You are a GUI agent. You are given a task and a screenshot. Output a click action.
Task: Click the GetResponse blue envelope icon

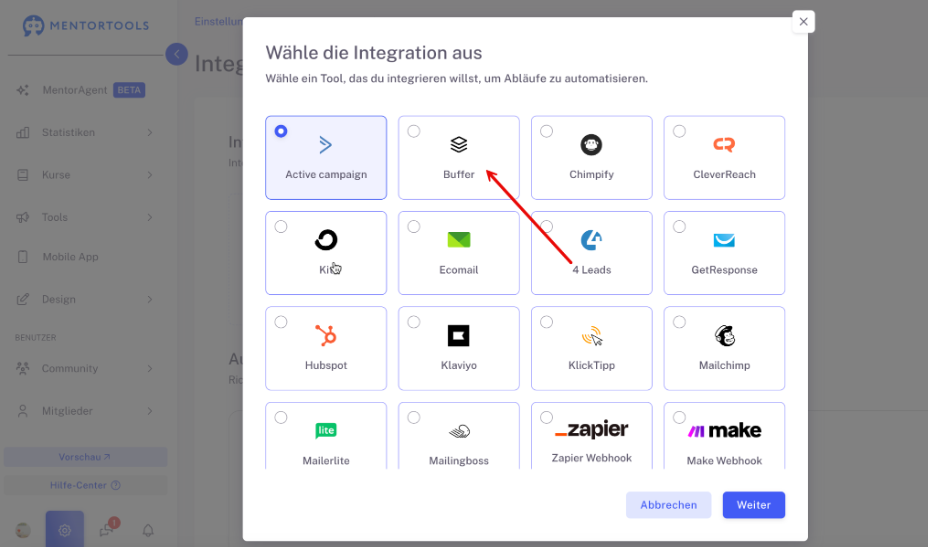(x=724, y=240)
